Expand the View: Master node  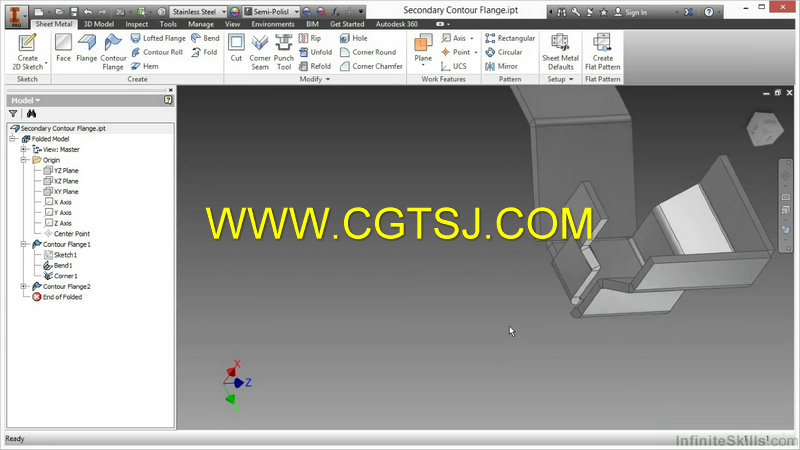point(23,149)
